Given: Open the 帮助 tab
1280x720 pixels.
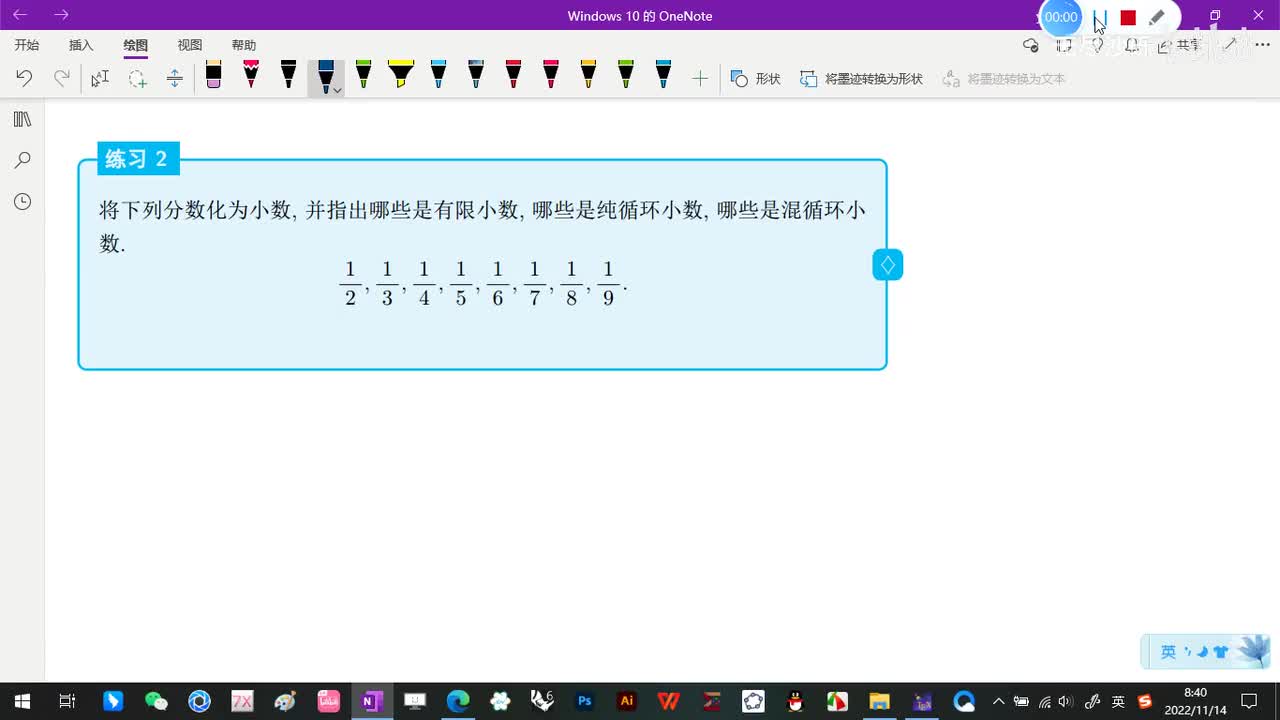Looking at the screenshot, I should [x=244, y=45].
